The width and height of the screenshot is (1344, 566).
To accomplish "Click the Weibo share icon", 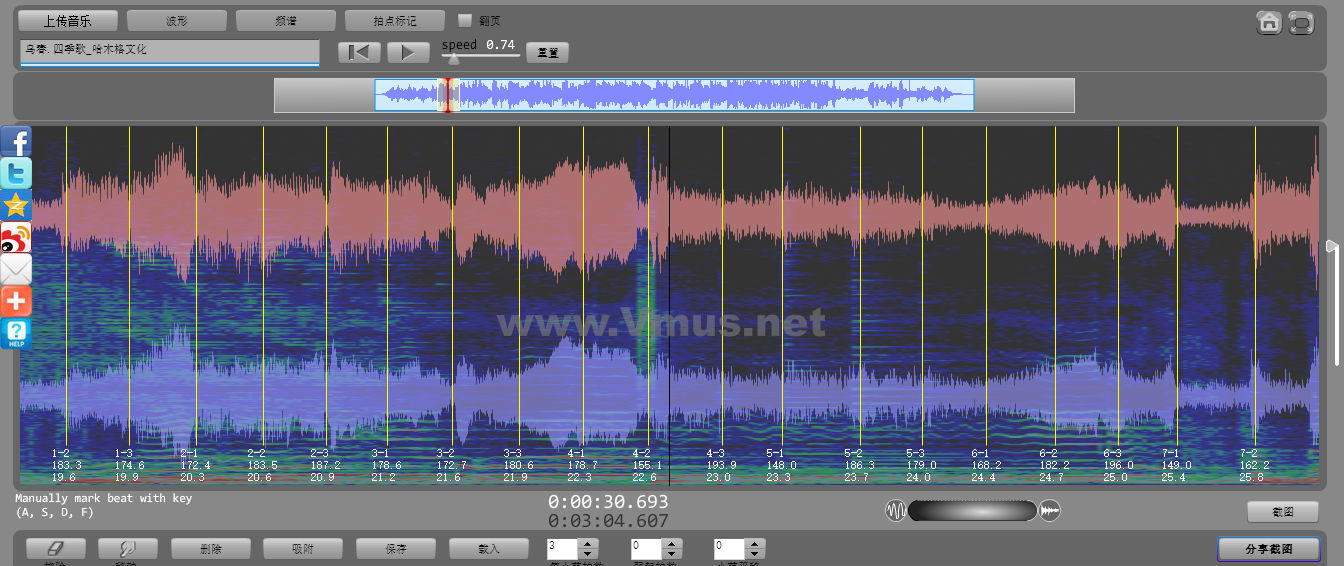I will pyautogui.click(x=16, y=237).
